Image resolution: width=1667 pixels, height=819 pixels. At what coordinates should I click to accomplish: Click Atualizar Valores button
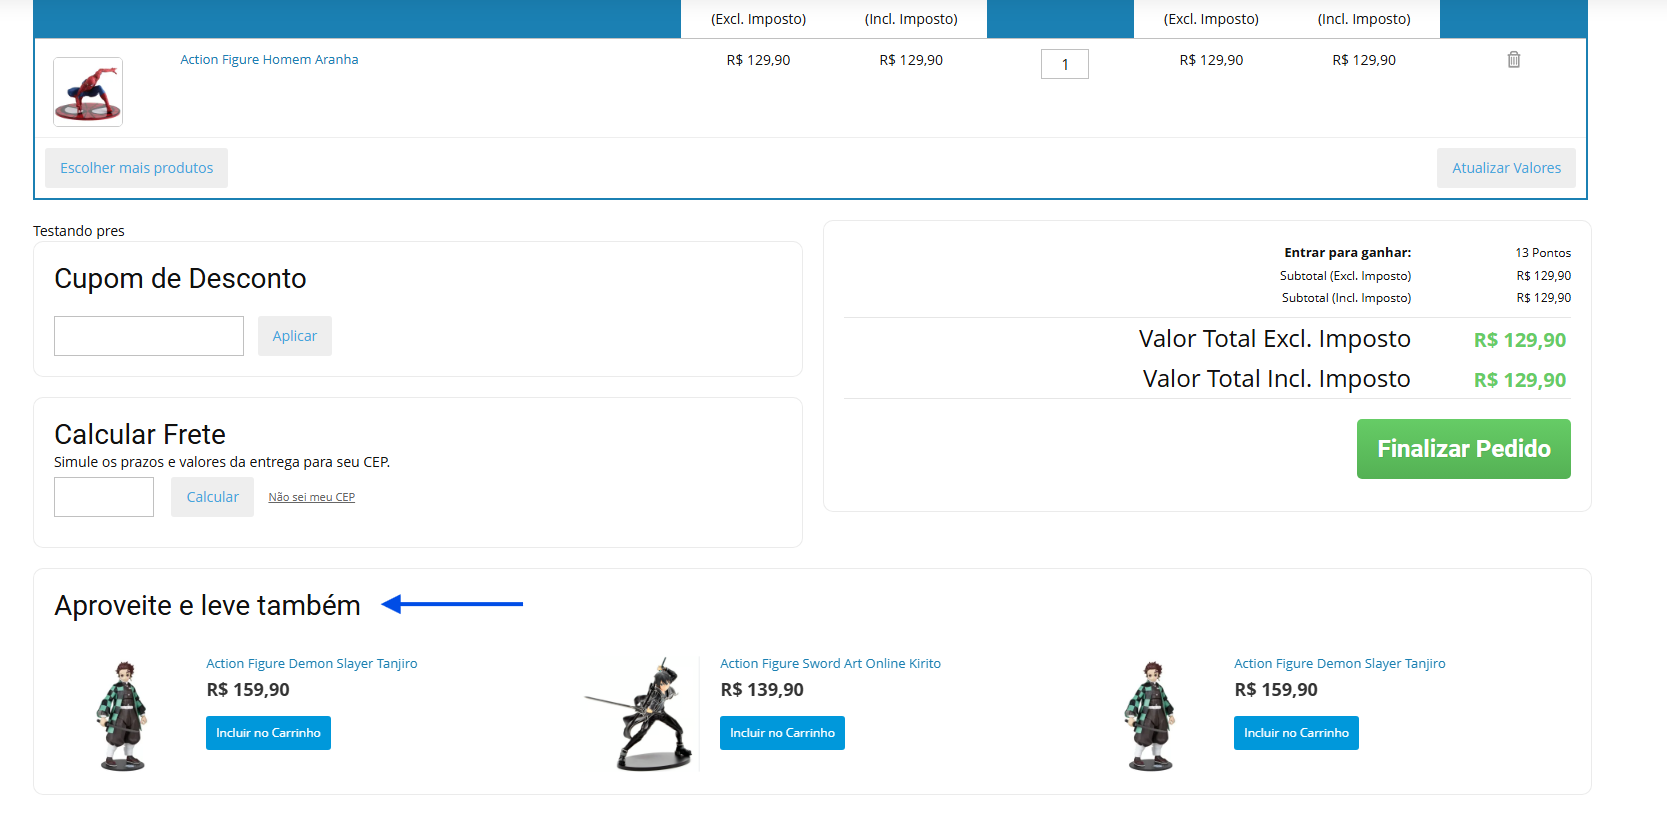[x=1506, y=168]
